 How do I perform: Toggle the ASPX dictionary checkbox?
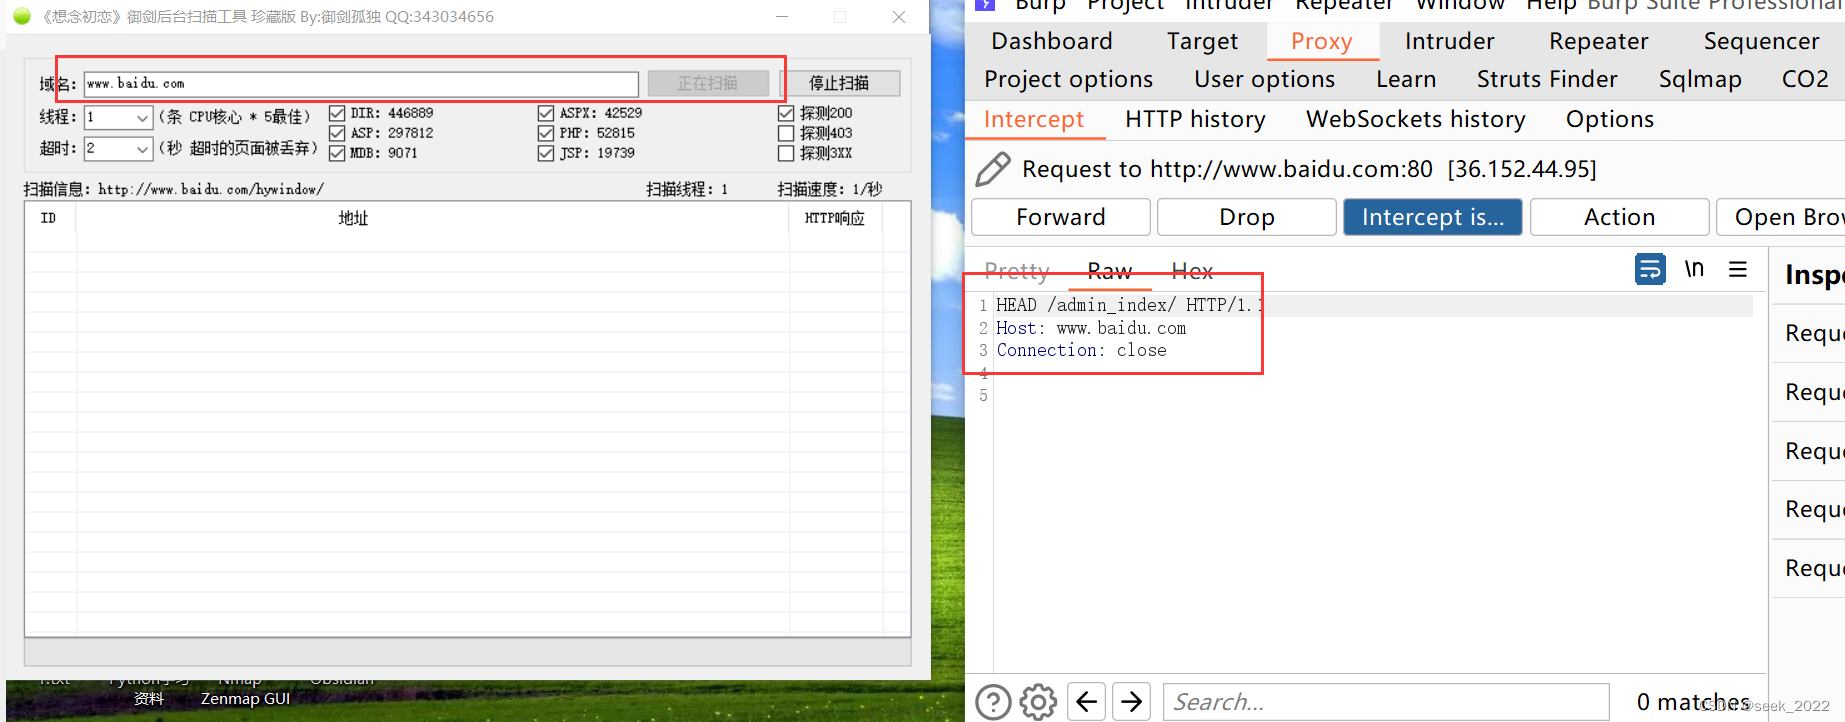pyautogui.click(x=546, y=114)
